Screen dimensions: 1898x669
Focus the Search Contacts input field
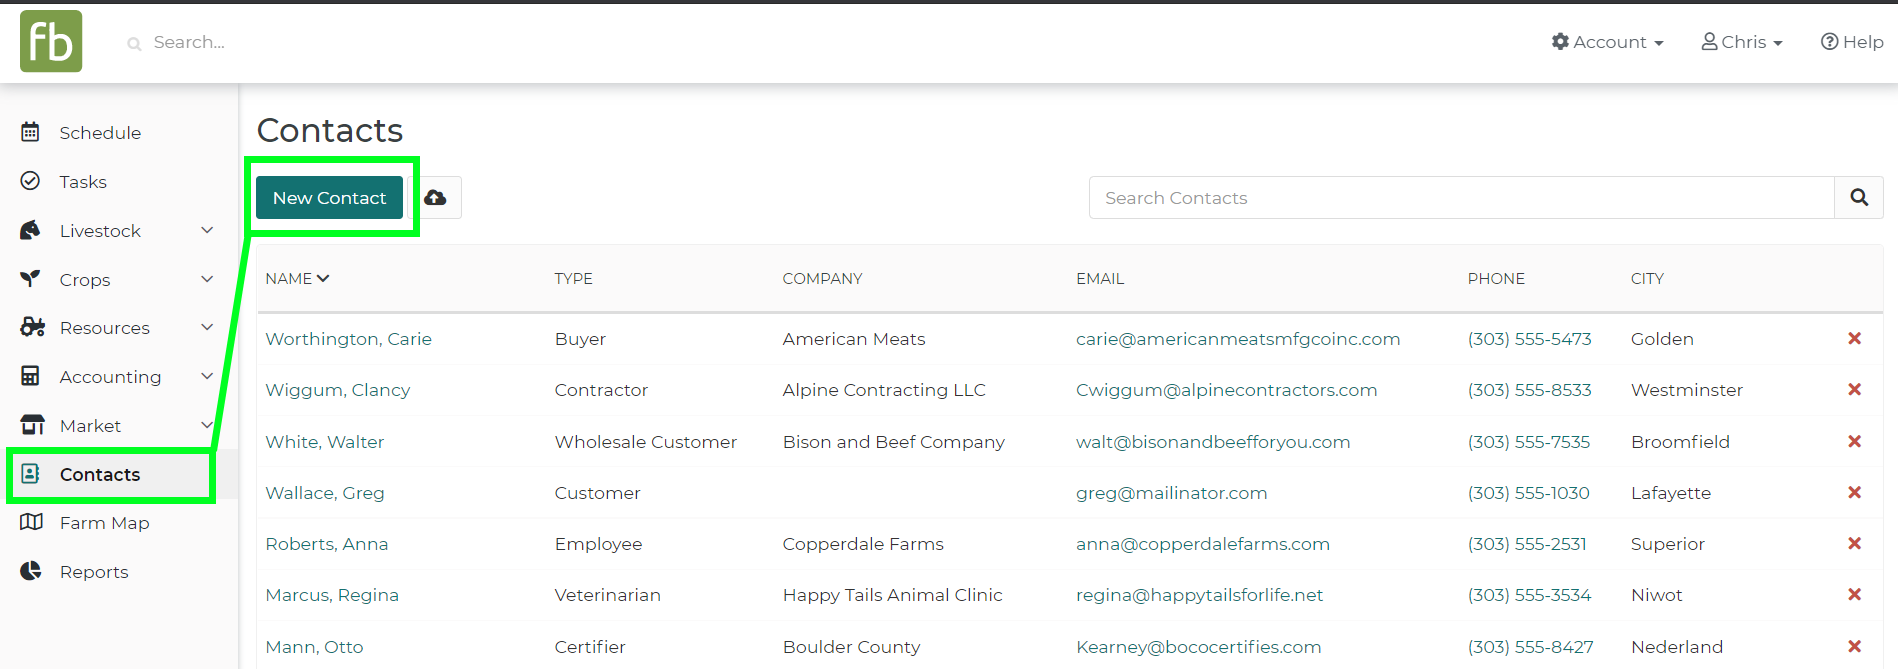1461,198
